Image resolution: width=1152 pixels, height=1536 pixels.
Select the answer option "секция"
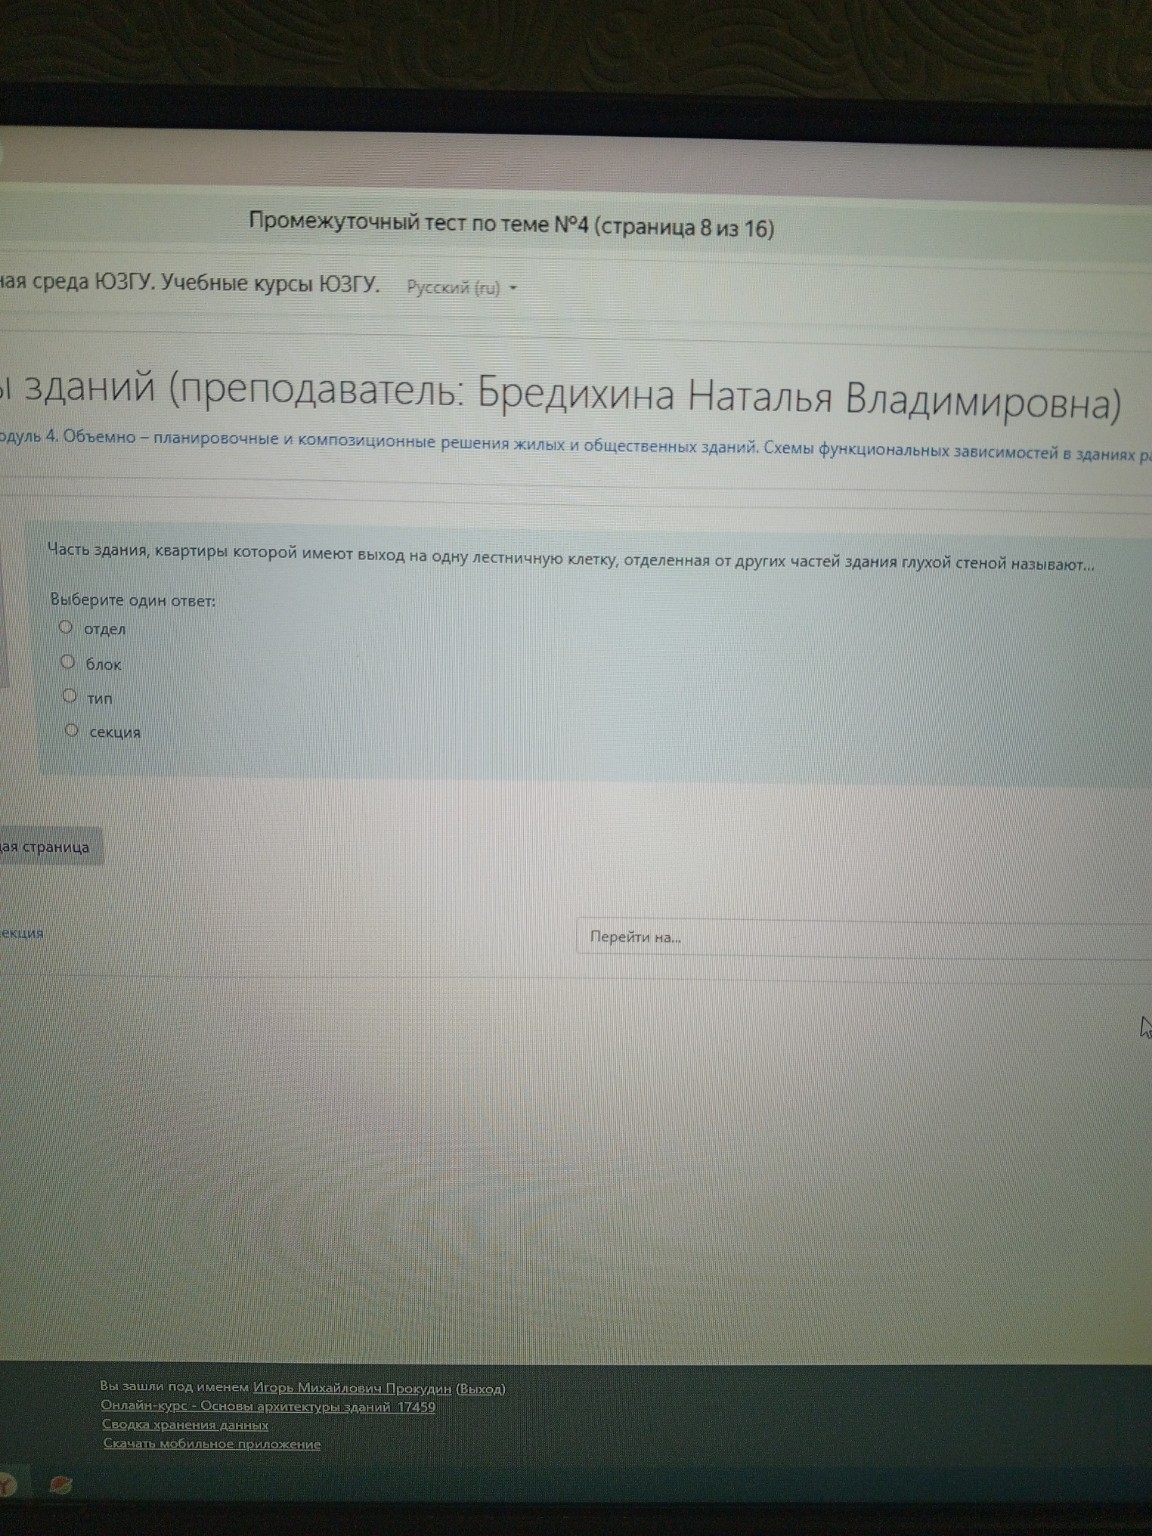pyautogui.click(x=70, y=730)
